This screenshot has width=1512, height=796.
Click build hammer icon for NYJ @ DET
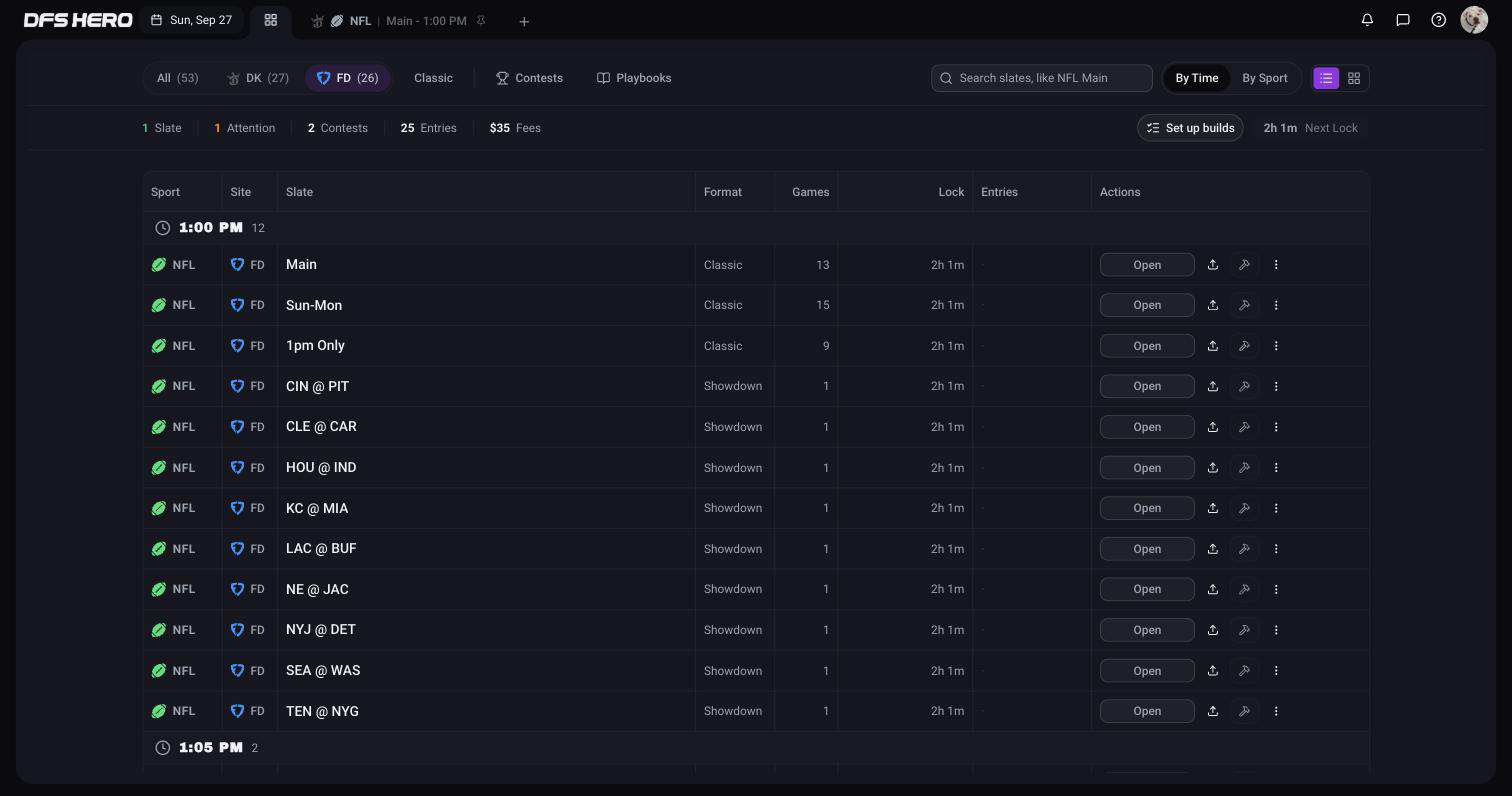tap(1245, 630)
